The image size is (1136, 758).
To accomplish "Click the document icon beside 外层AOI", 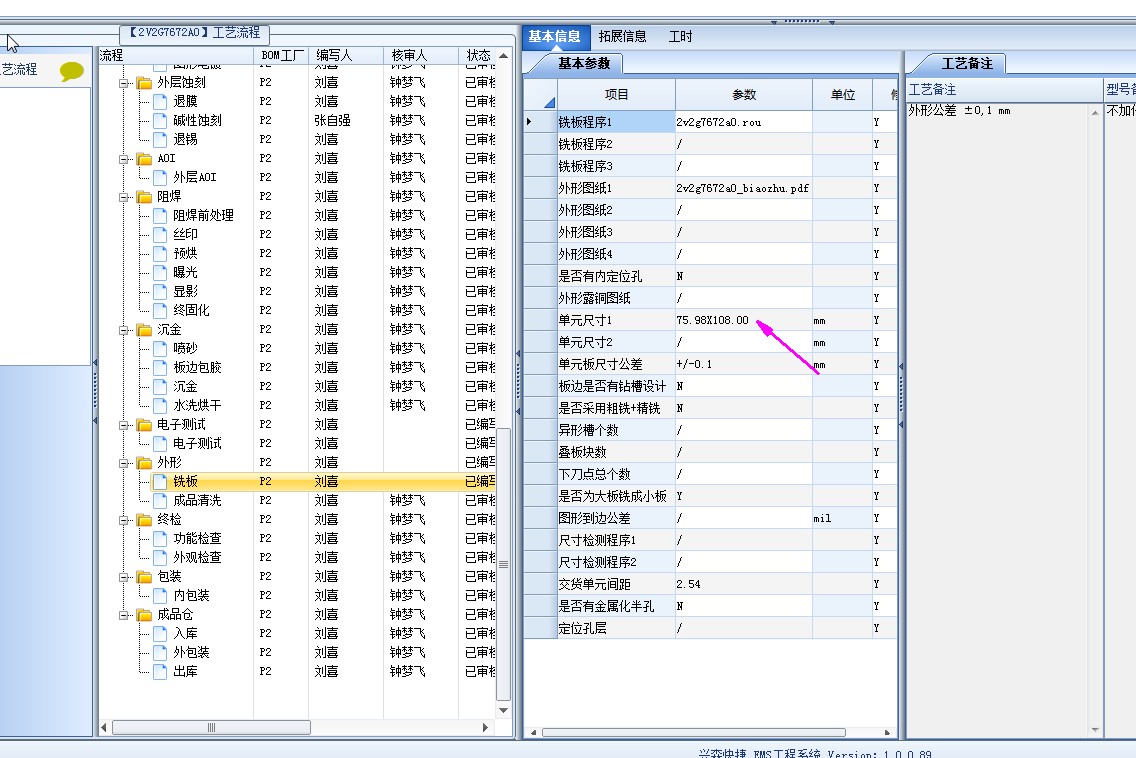I will coord(160,177).
